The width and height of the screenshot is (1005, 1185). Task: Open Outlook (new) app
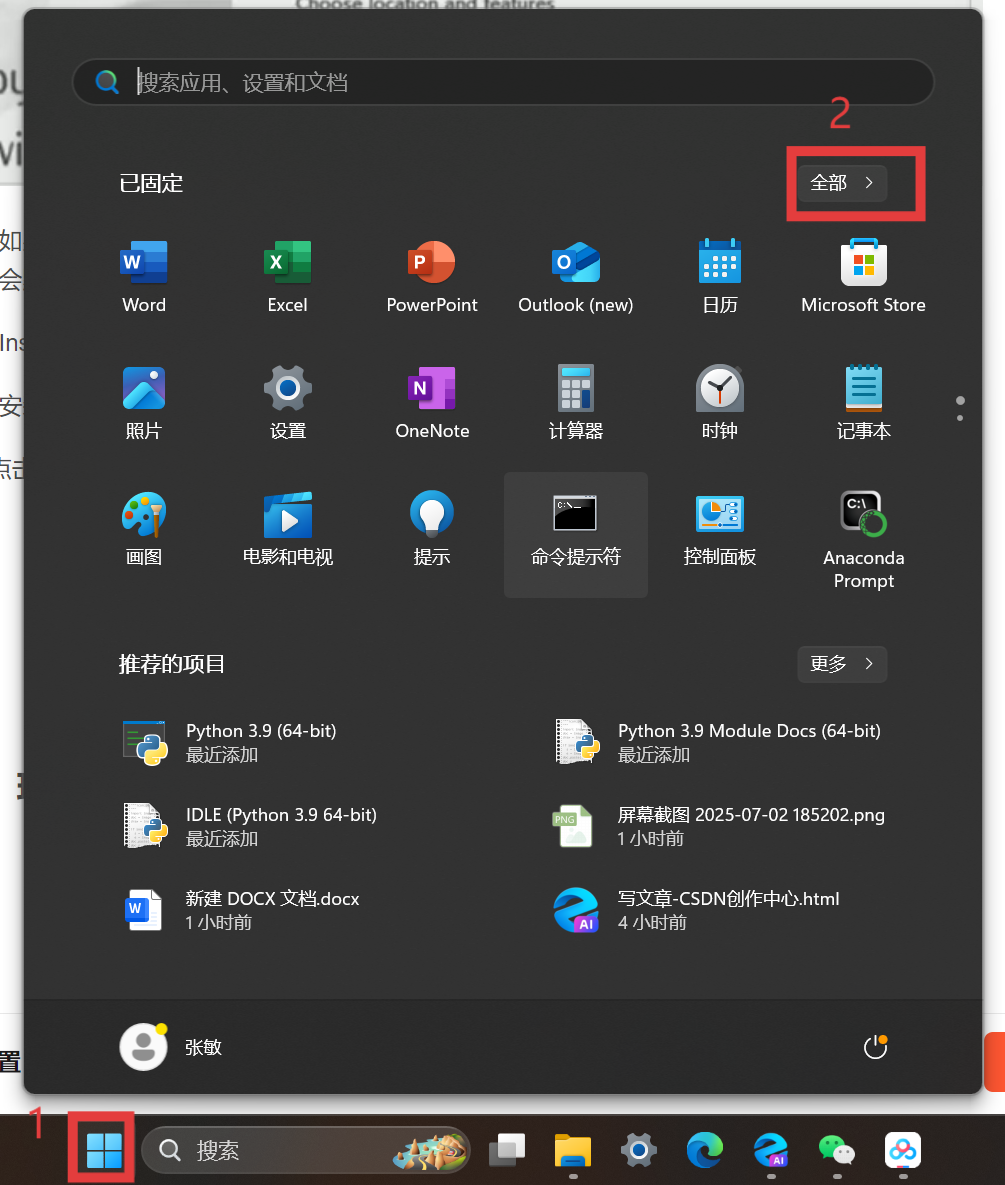click(x=576, y=277)
